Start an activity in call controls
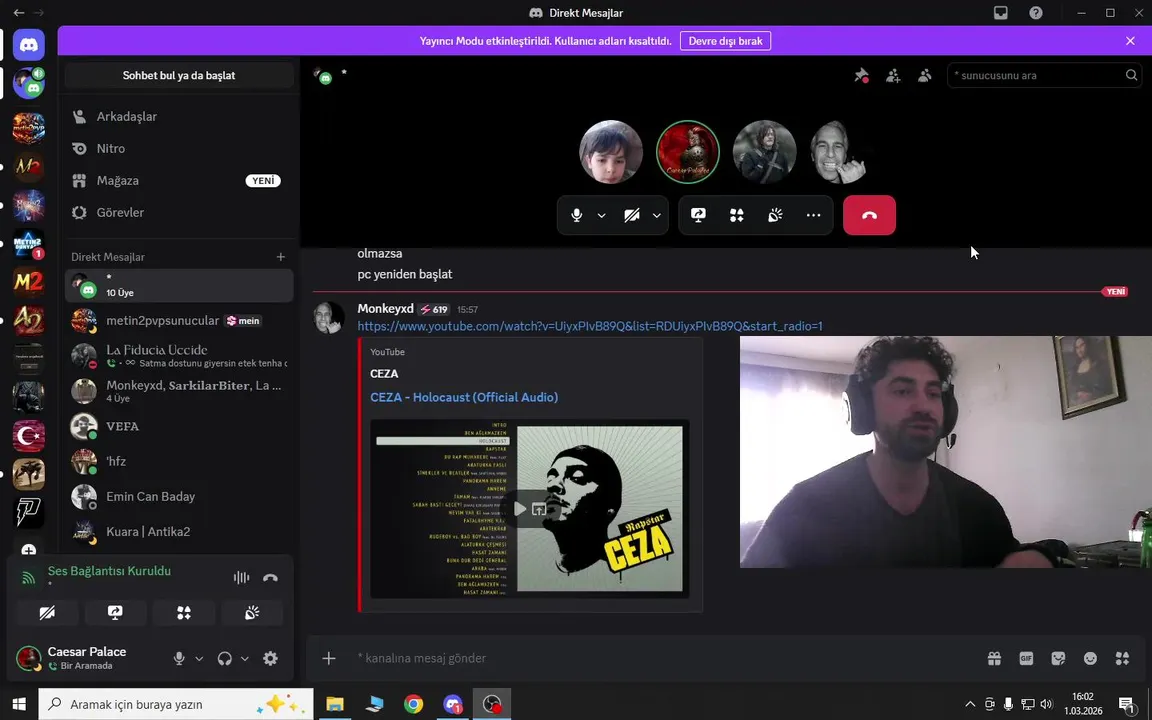The image size is (1152, 720). click(737, 215)
